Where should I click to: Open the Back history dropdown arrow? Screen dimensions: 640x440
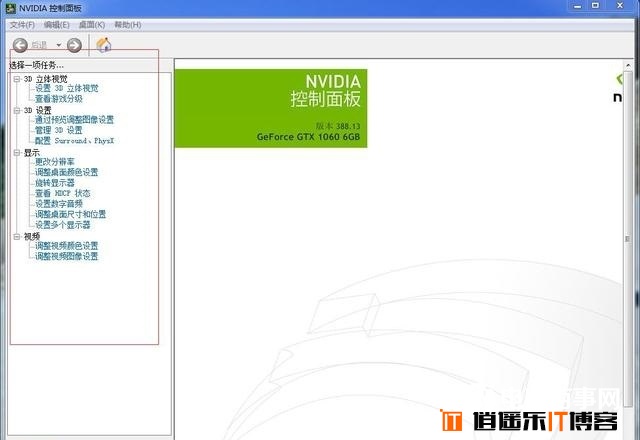tap(59, 45)
